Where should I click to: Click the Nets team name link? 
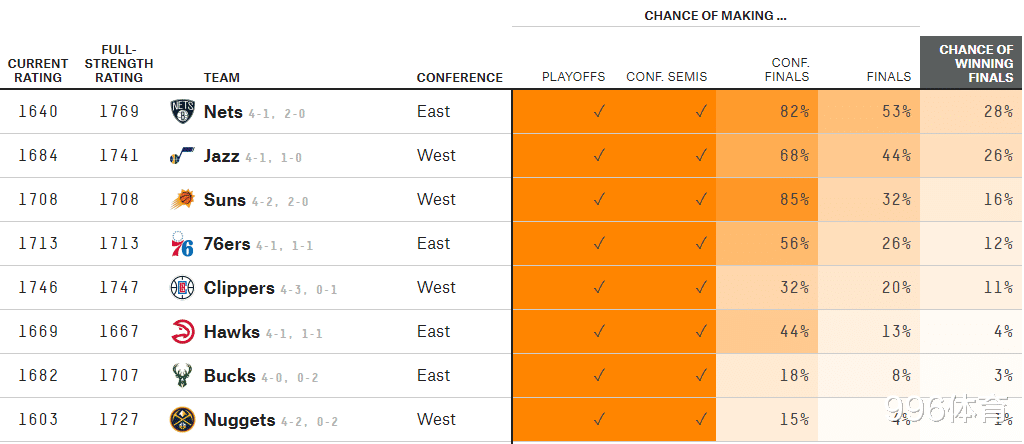coord(223,112)
